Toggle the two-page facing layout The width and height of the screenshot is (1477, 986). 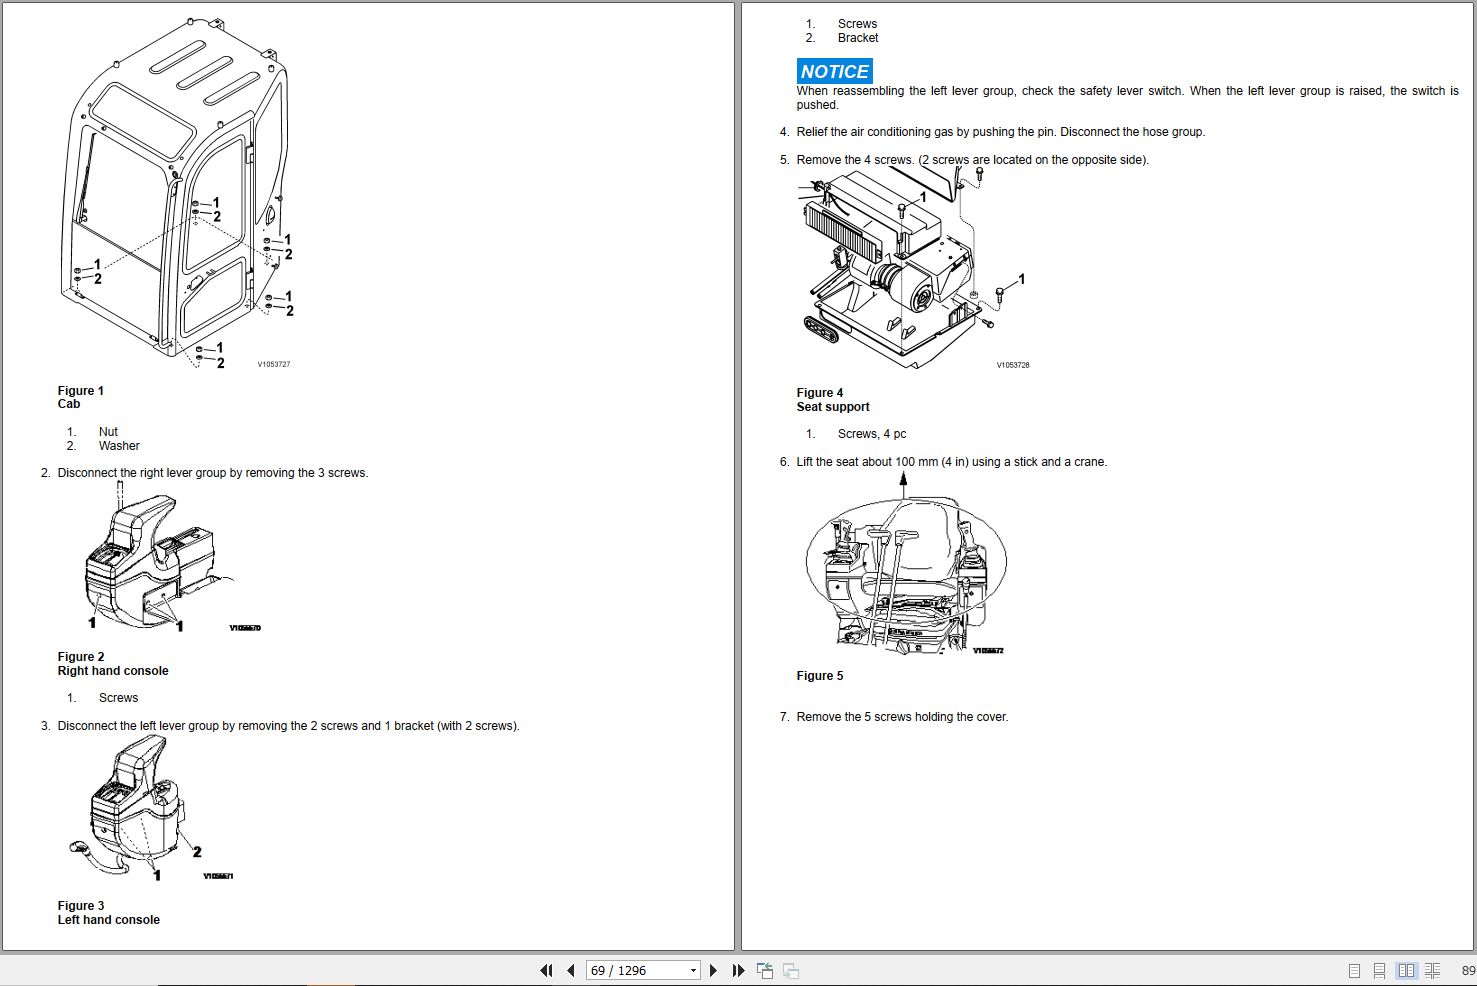coord(1406,970)
